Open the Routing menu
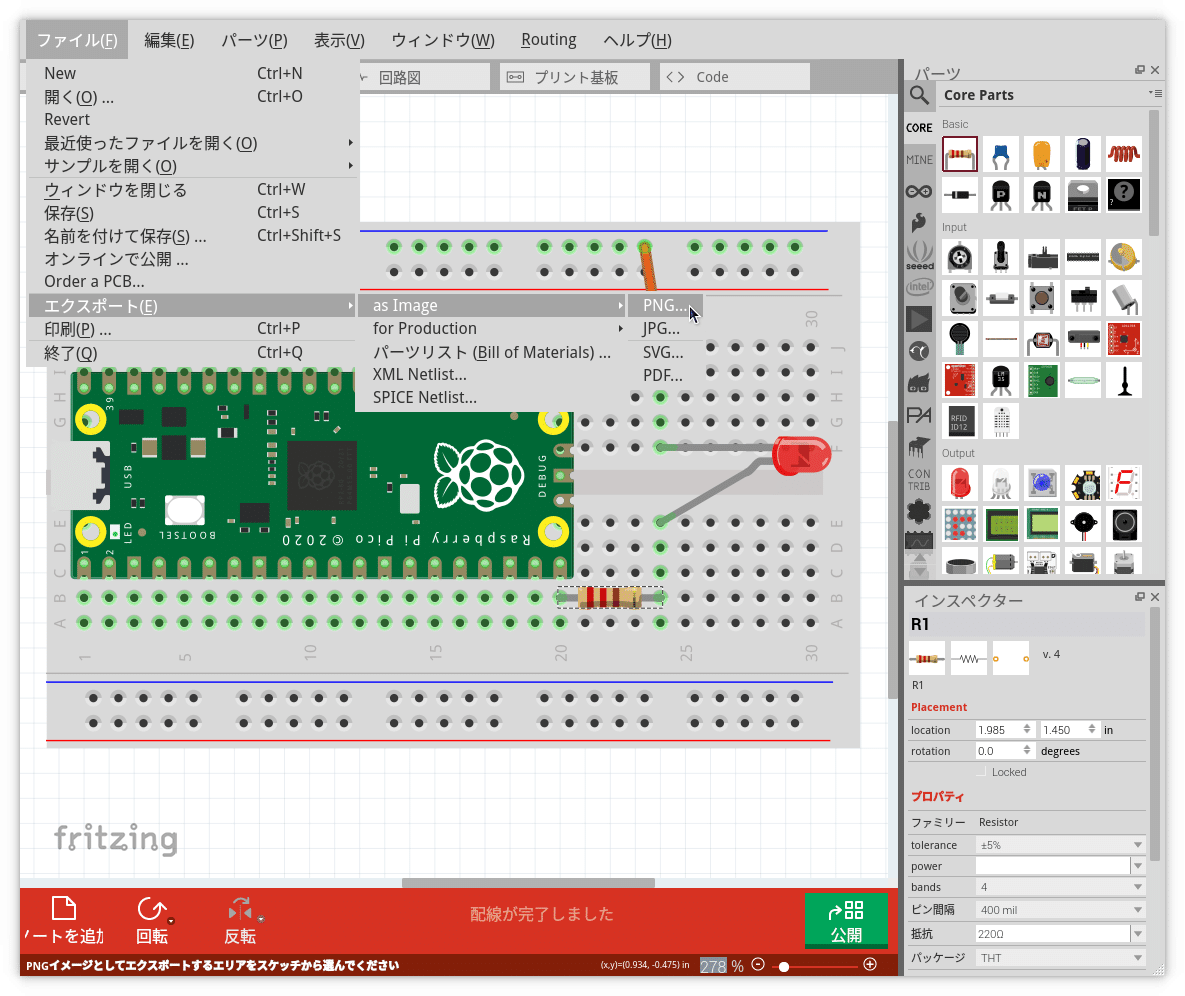 [549, 40]
